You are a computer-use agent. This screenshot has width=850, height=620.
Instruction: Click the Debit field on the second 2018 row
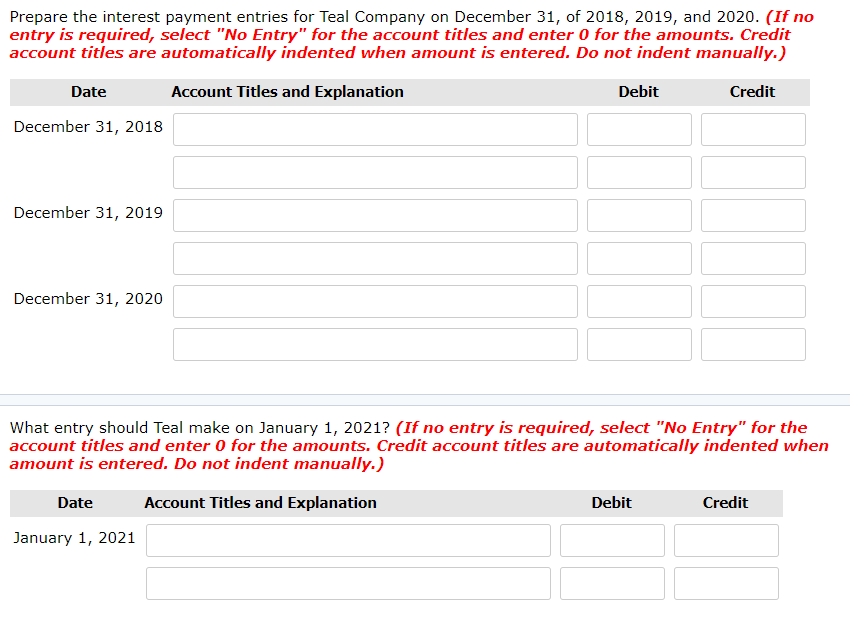point(638,171)
